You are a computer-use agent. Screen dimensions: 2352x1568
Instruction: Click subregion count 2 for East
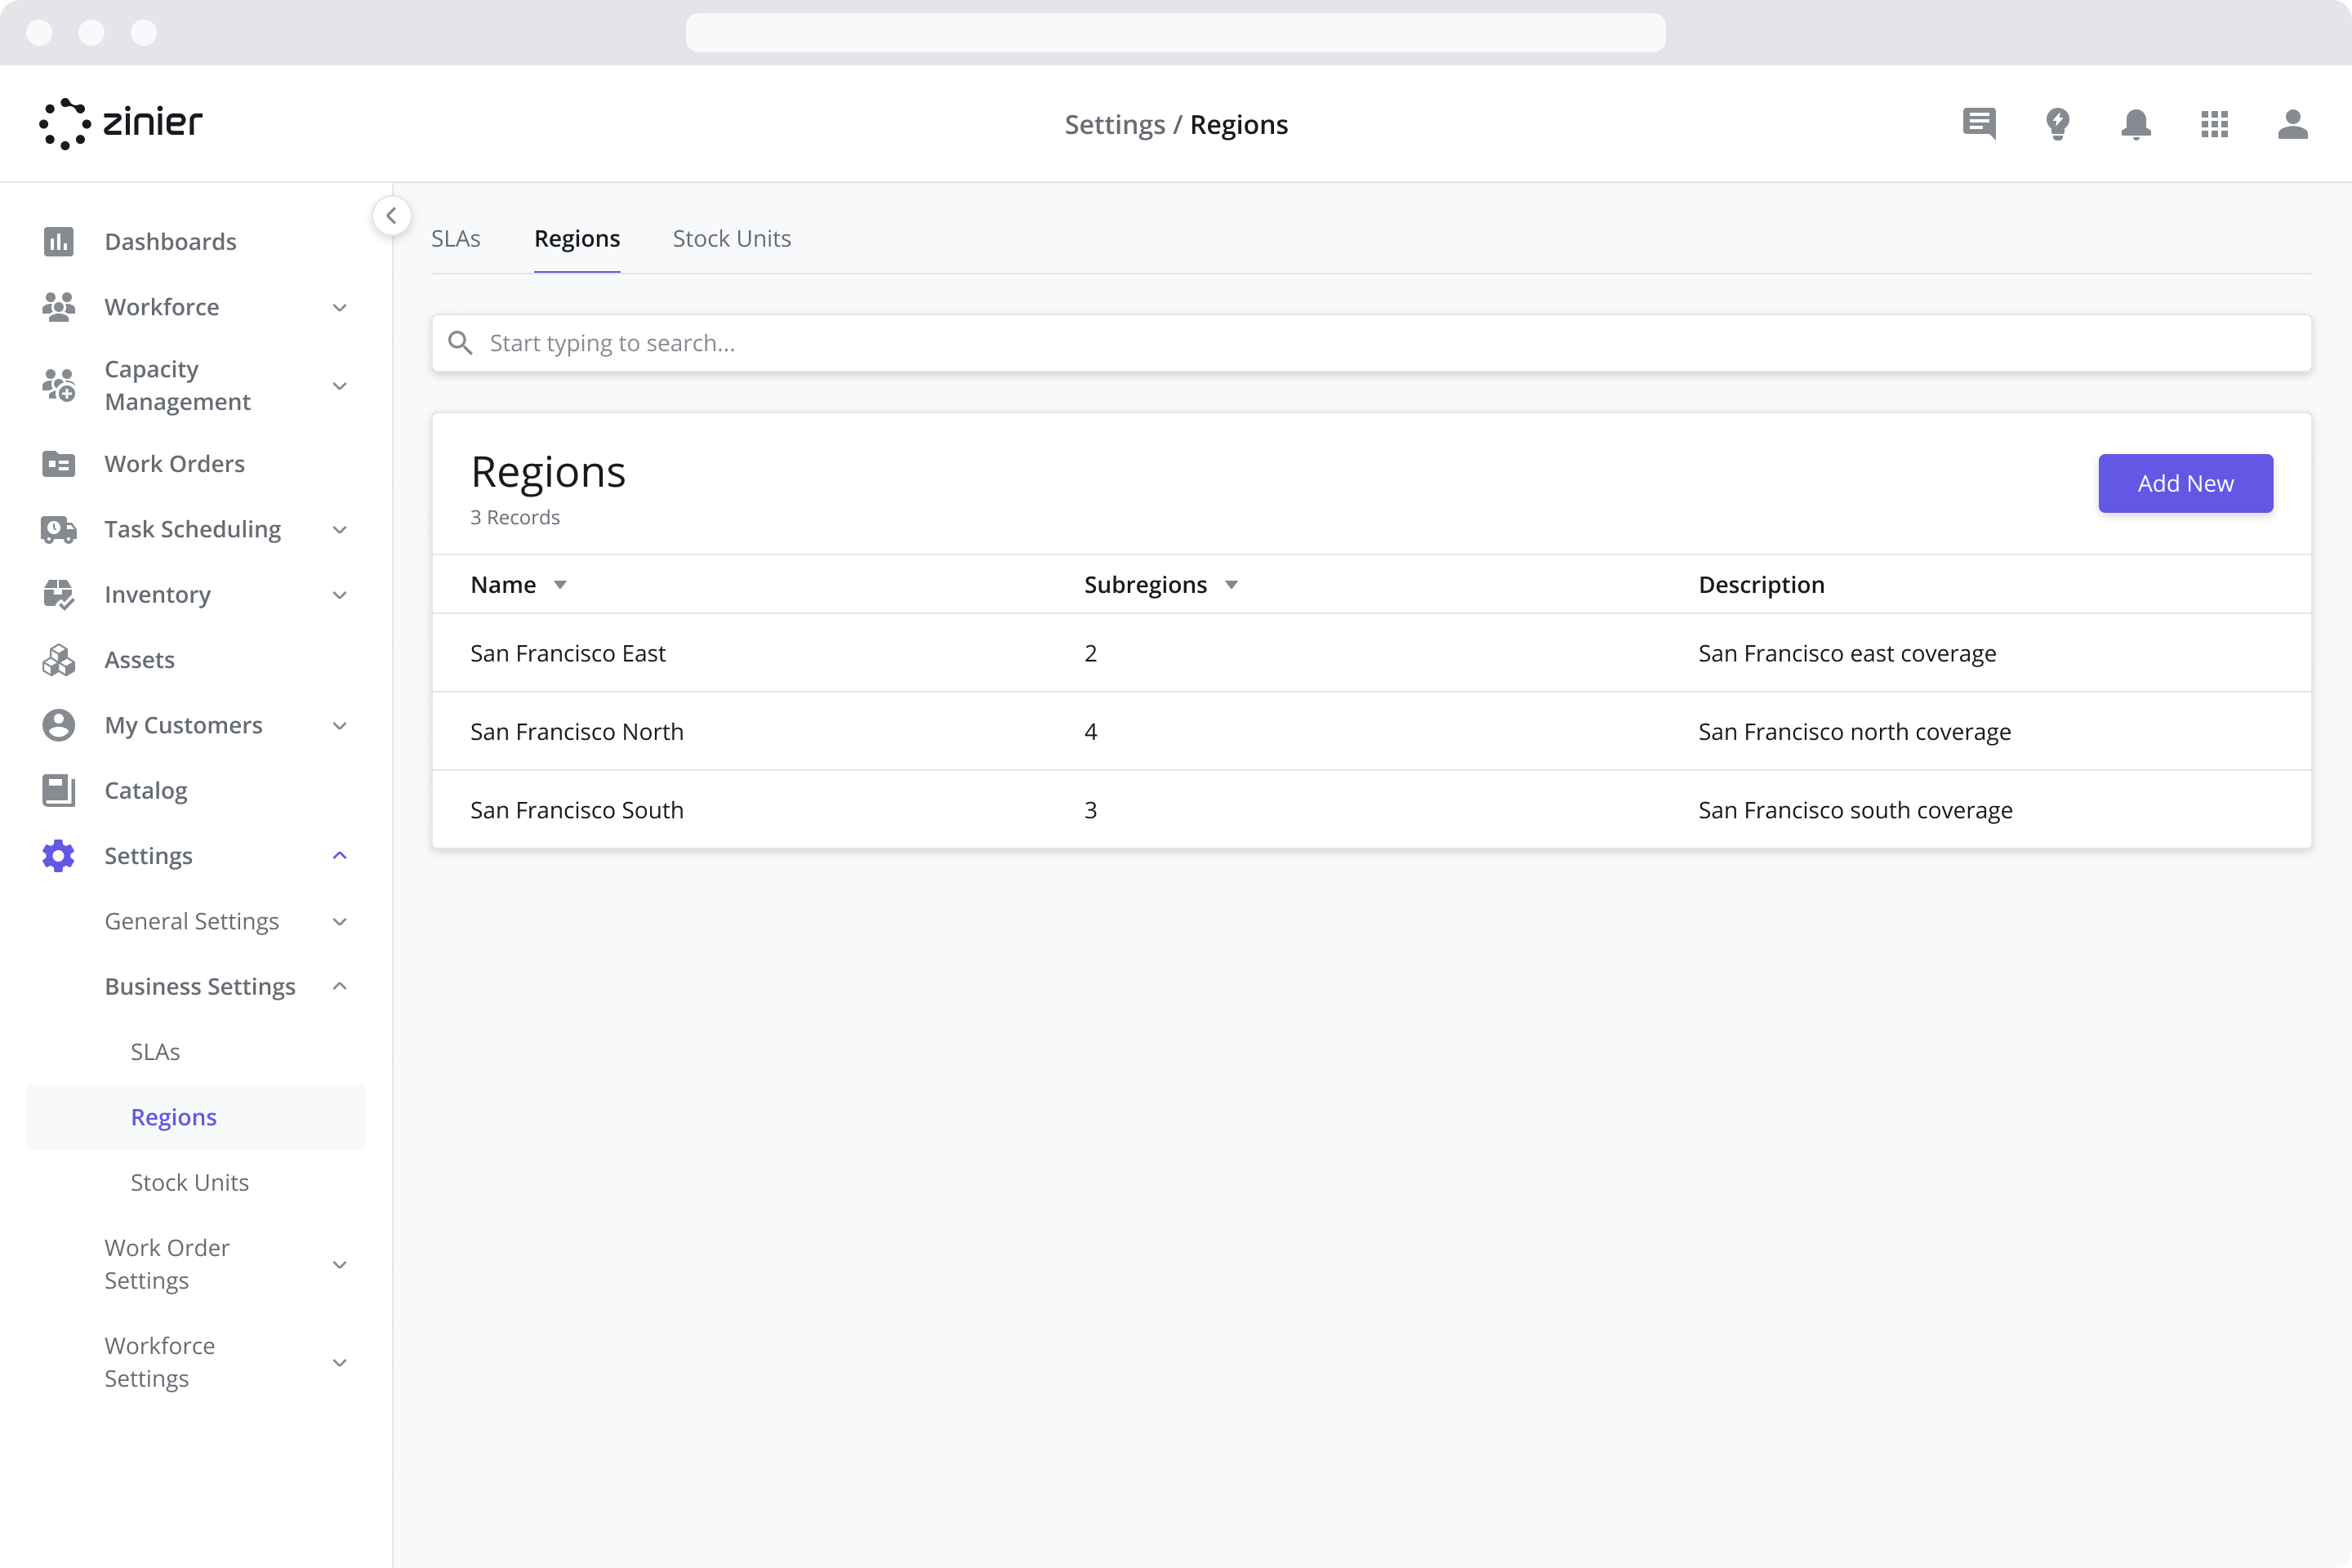click(1091, 653)
